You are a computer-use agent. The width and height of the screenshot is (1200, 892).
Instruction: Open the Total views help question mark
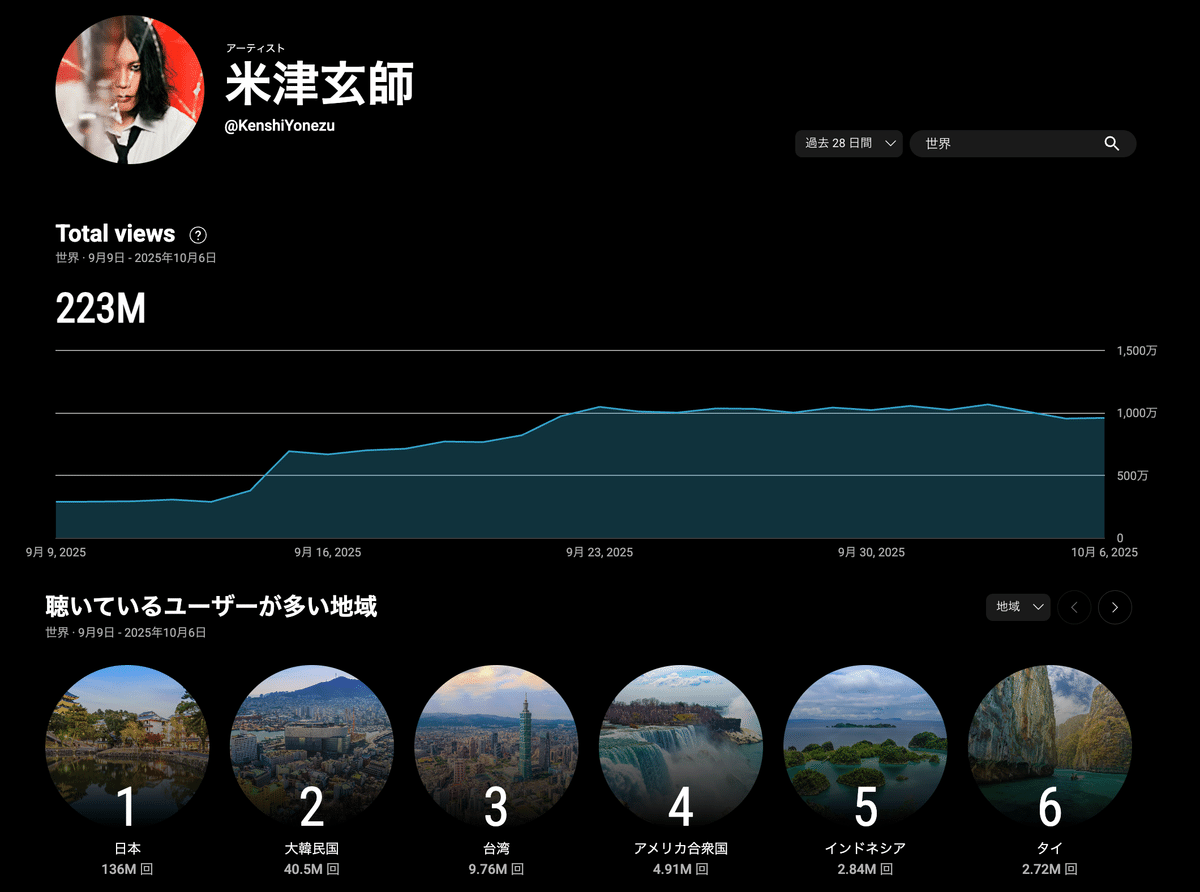coord(197,234)
